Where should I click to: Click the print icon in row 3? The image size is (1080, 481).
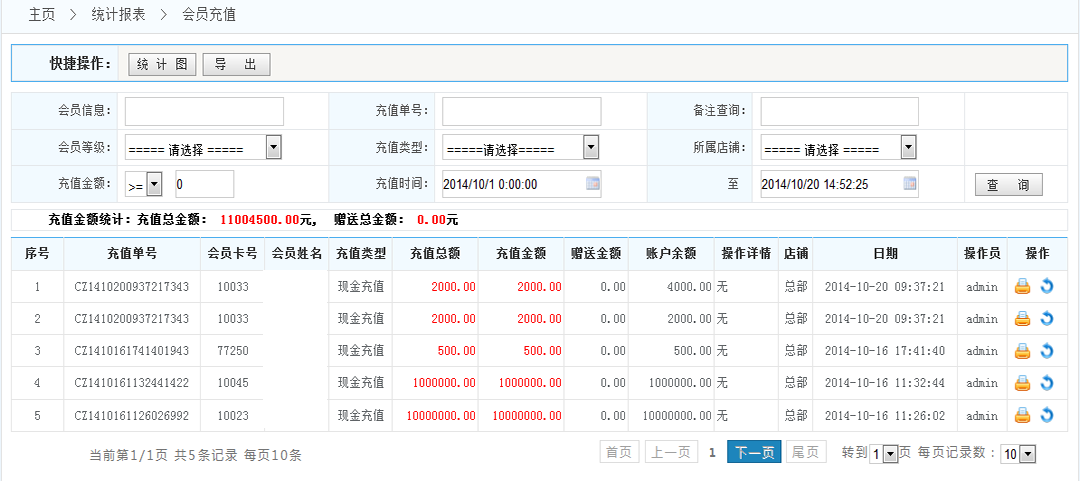[1022, 351]
